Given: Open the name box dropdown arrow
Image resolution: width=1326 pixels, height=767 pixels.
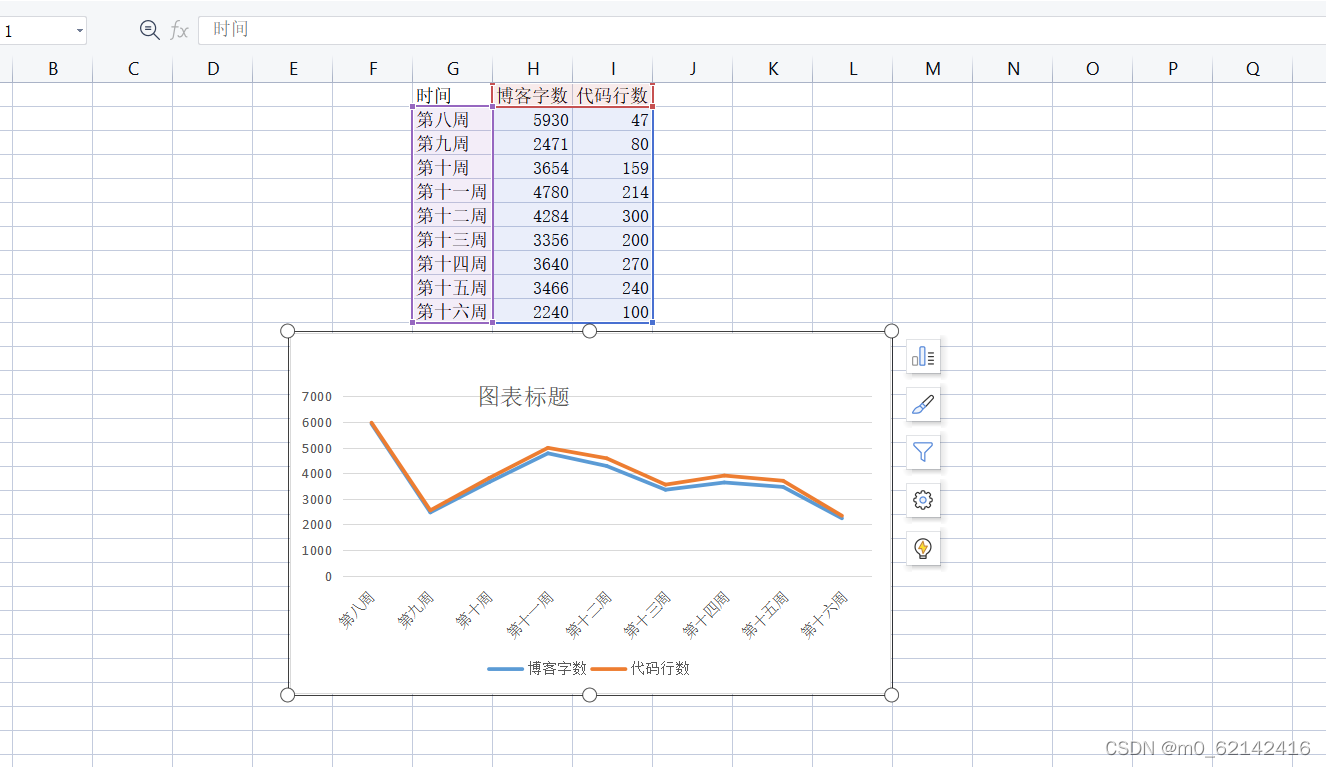Looking at the screenshot, I should [x=79, y=31].
